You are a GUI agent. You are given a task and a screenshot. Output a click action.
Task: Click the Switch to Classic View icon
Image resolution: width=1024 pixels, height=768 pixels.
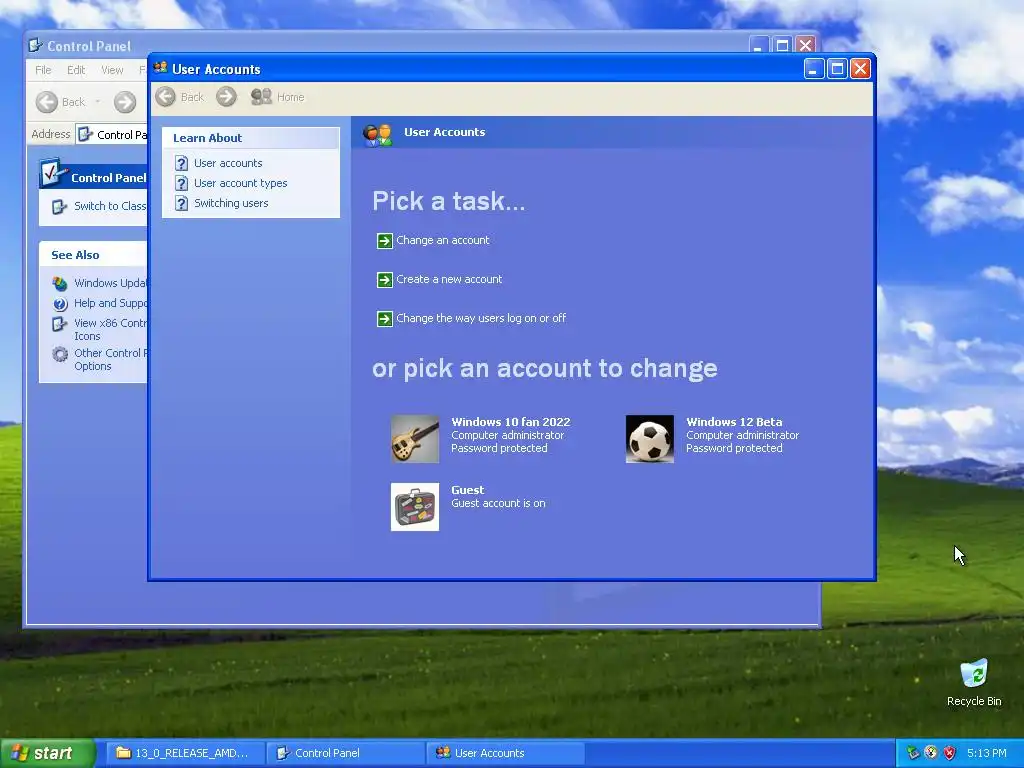click(59, 206)
